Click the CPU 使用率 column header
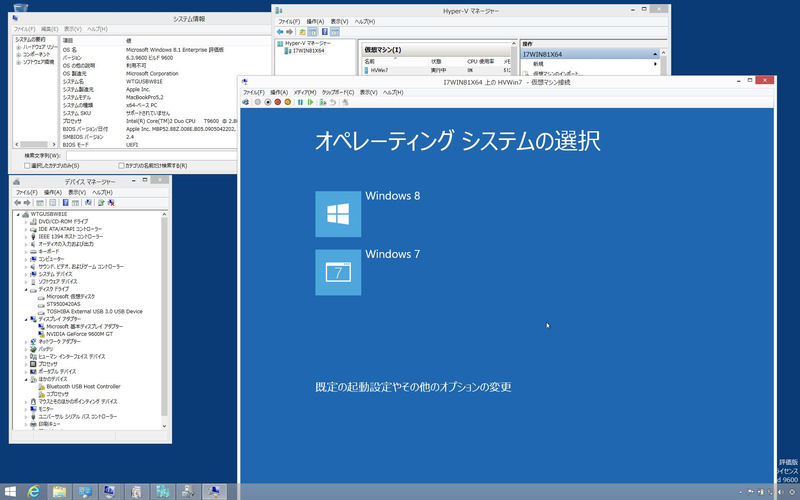Viewport: 800px width, 500px height. [x=481, y=61]
